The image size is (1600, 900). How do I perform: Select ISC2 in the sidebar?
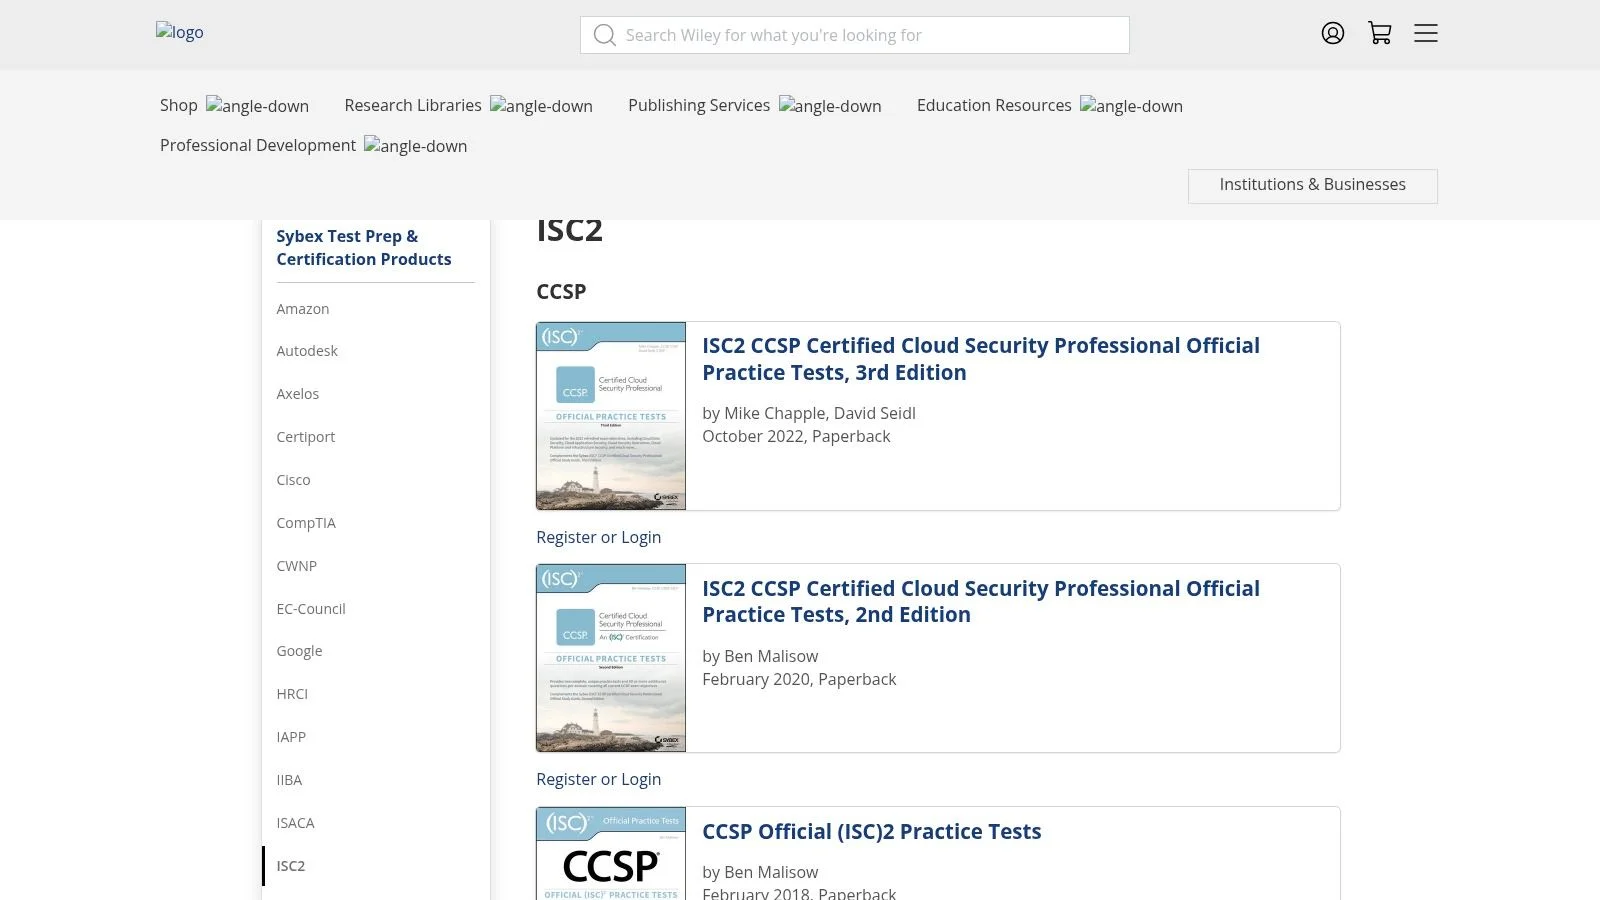pos(291,867)
